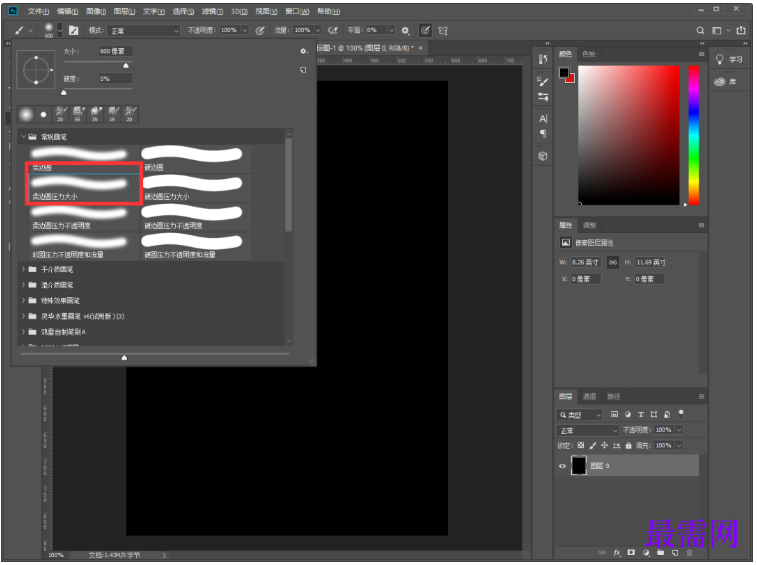The image size is (757, 565).
Task: Toggle the airbrush build-up option
Action: click(332, 31)
